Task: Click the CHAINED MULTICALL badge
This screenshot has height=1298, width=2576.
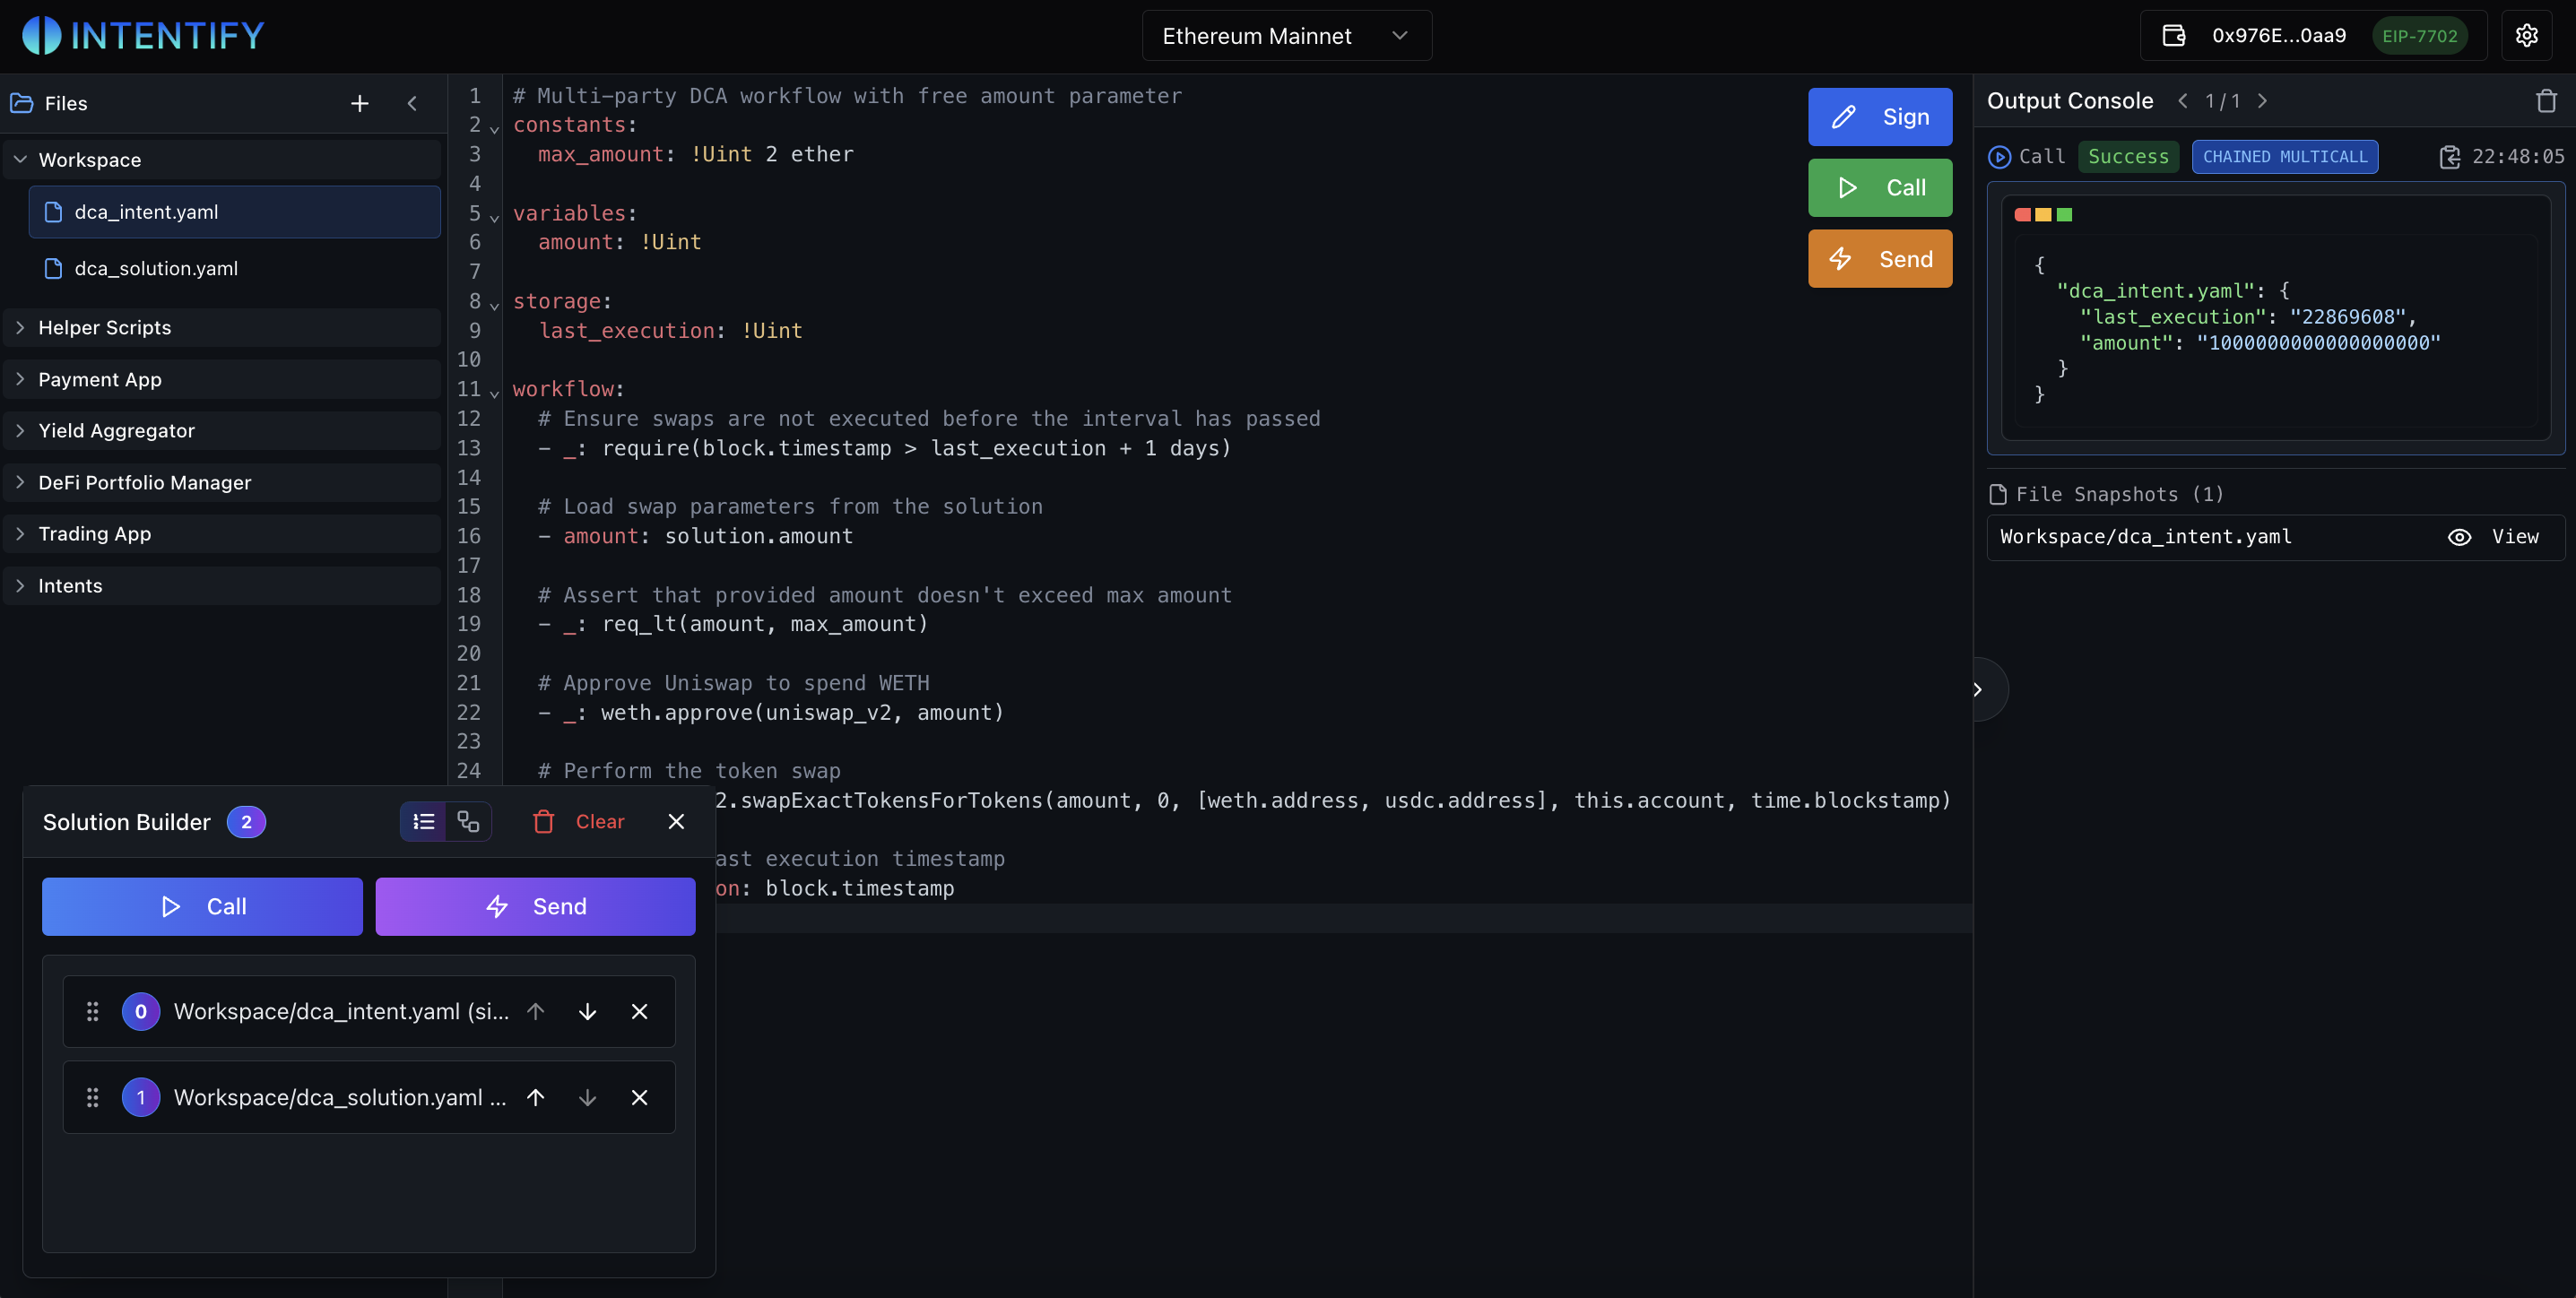Action: [x=2285, y=157]
